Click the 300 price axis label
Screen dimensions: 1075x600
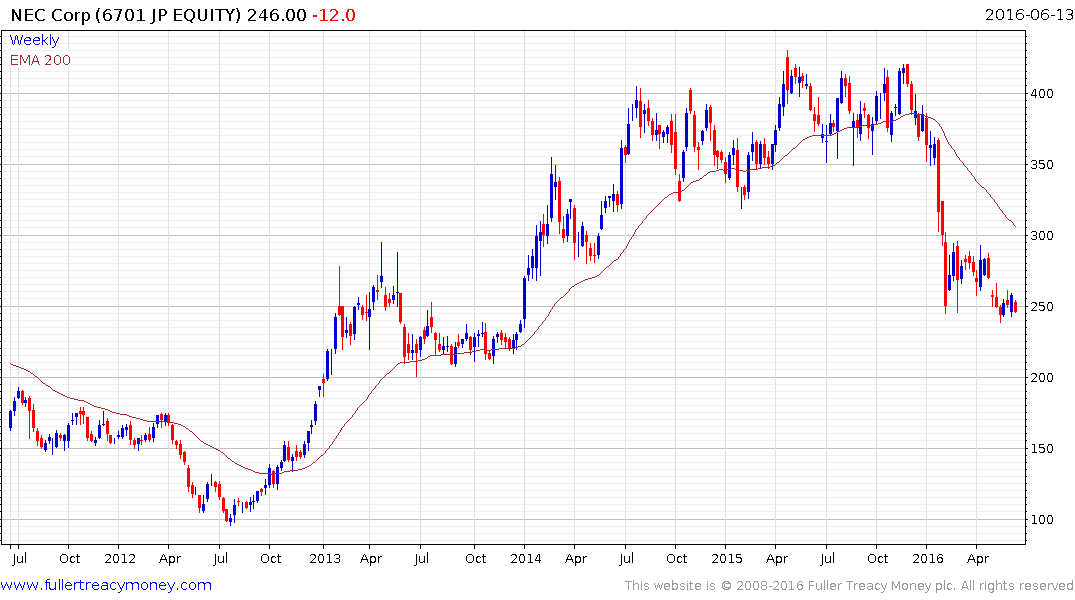point(1042,235)
